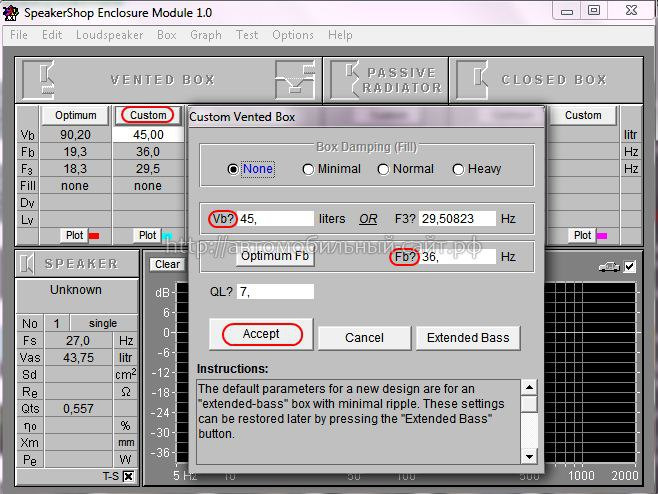
Task: Click closed box Plot button with magenta swatch
Action: pyautogui.click(x=582, y=235)
